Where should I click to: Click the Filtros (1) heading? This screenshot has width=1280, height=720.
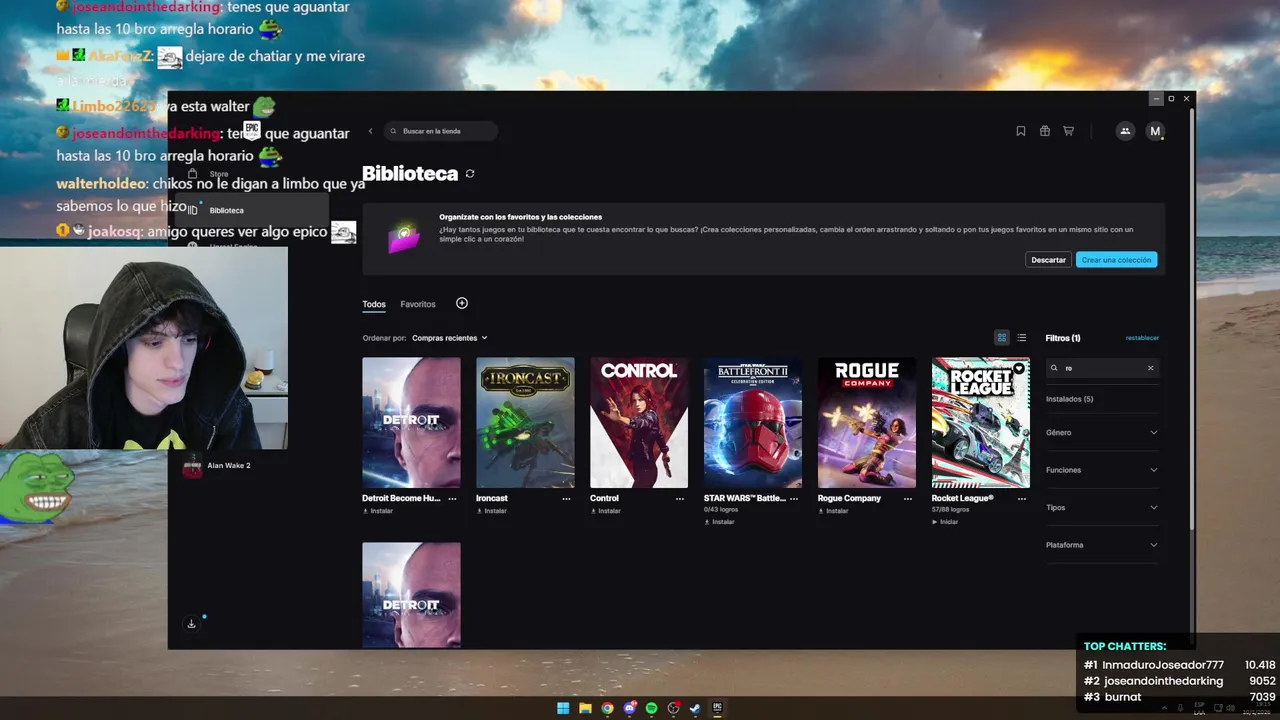[1063, 338]
